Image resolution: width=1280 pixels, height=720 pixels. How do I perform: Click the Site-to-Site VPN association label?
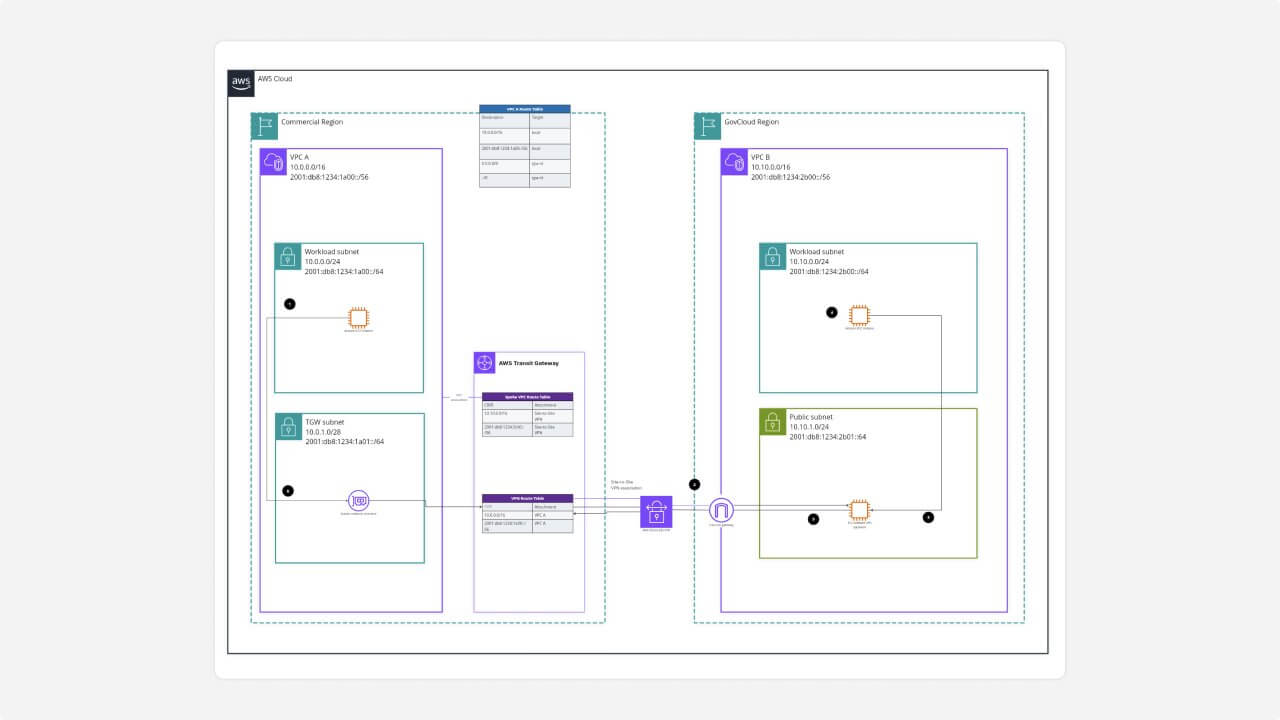[x=626, y=485]
